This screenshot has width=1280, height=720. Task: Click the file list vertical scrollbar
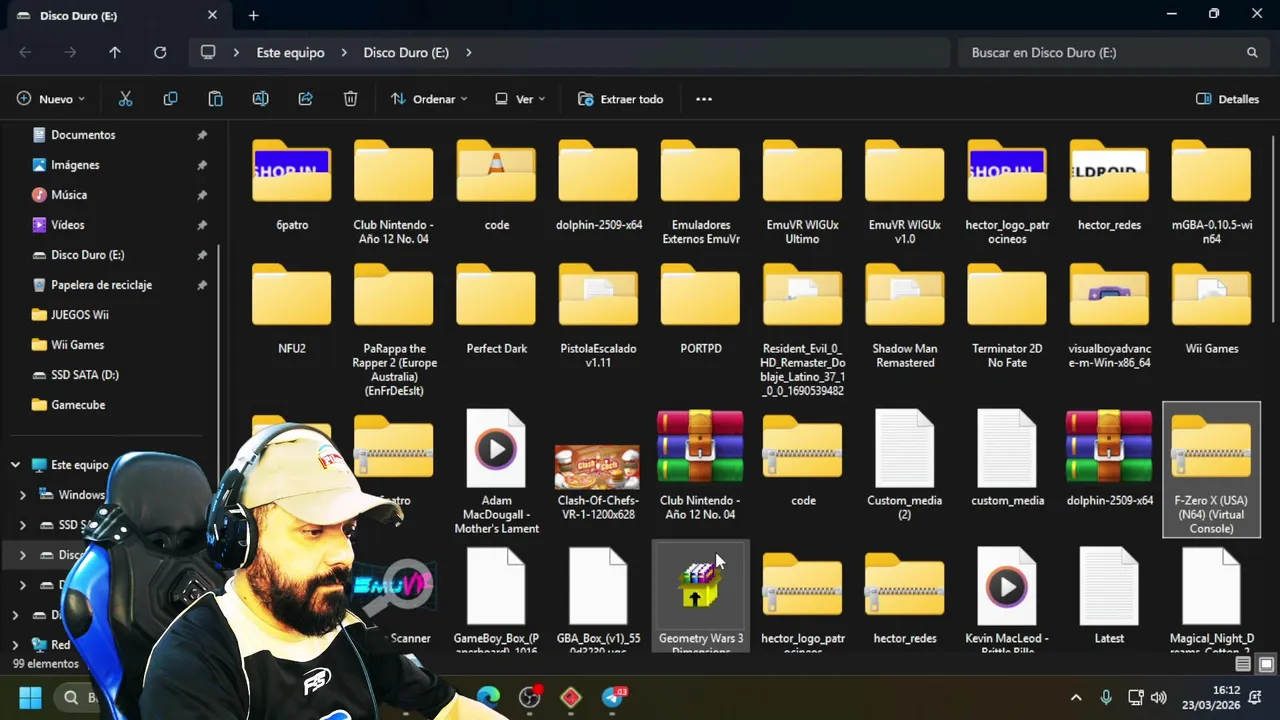[x=1272, y=230]
